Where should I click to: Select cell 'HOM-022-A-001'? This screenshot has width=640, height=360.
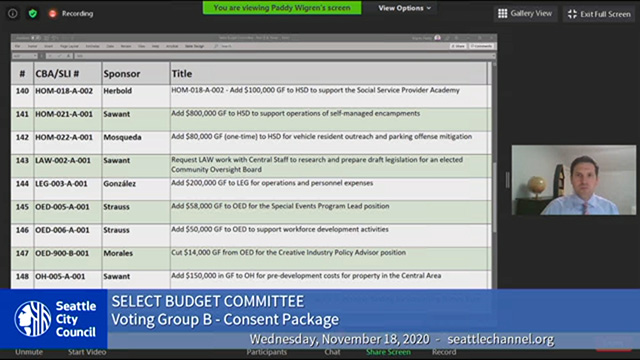coord(68,143)
